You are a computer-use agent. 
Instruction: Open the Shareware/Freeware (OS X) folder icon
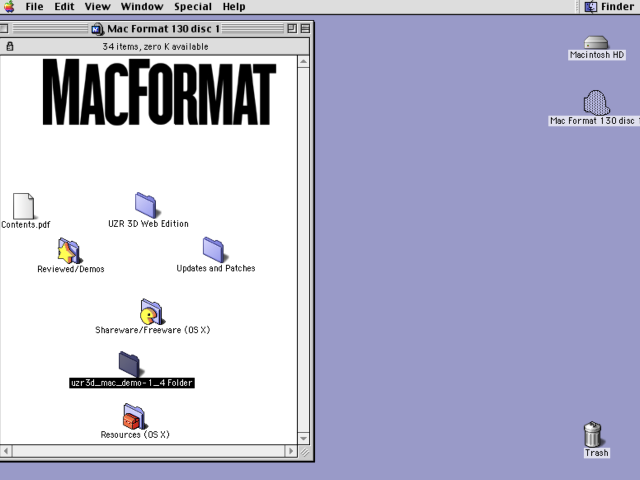pyautogui.click(x=151, y=311)
